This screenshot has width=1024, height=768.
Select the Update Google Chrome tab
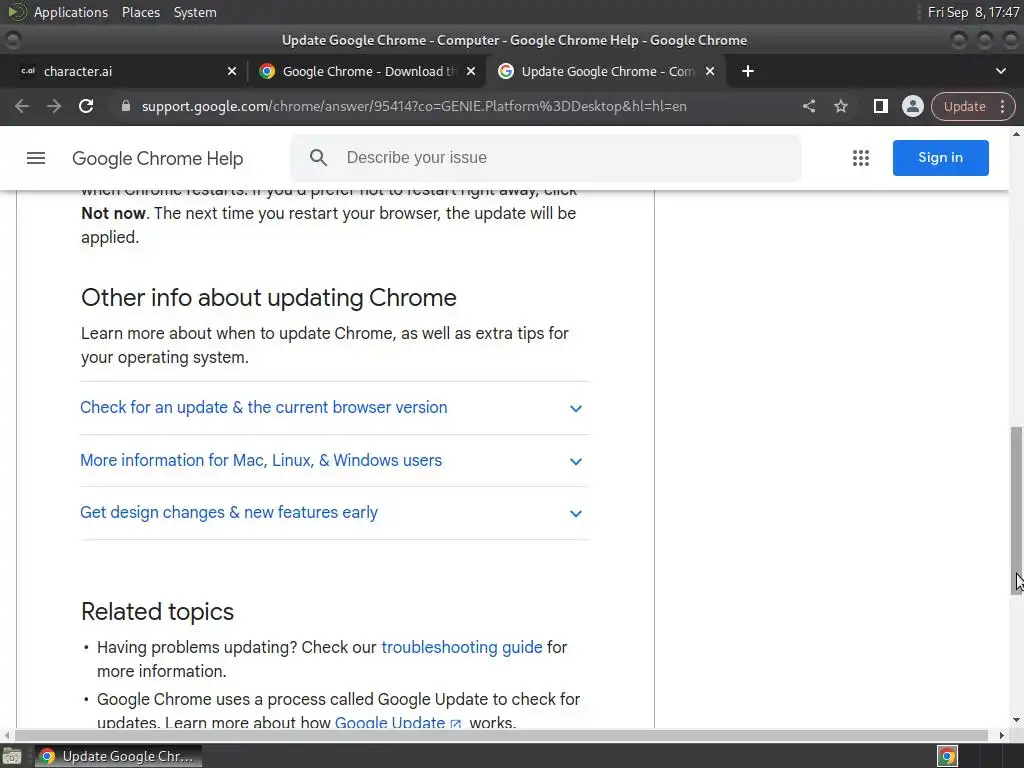[607, 71]
